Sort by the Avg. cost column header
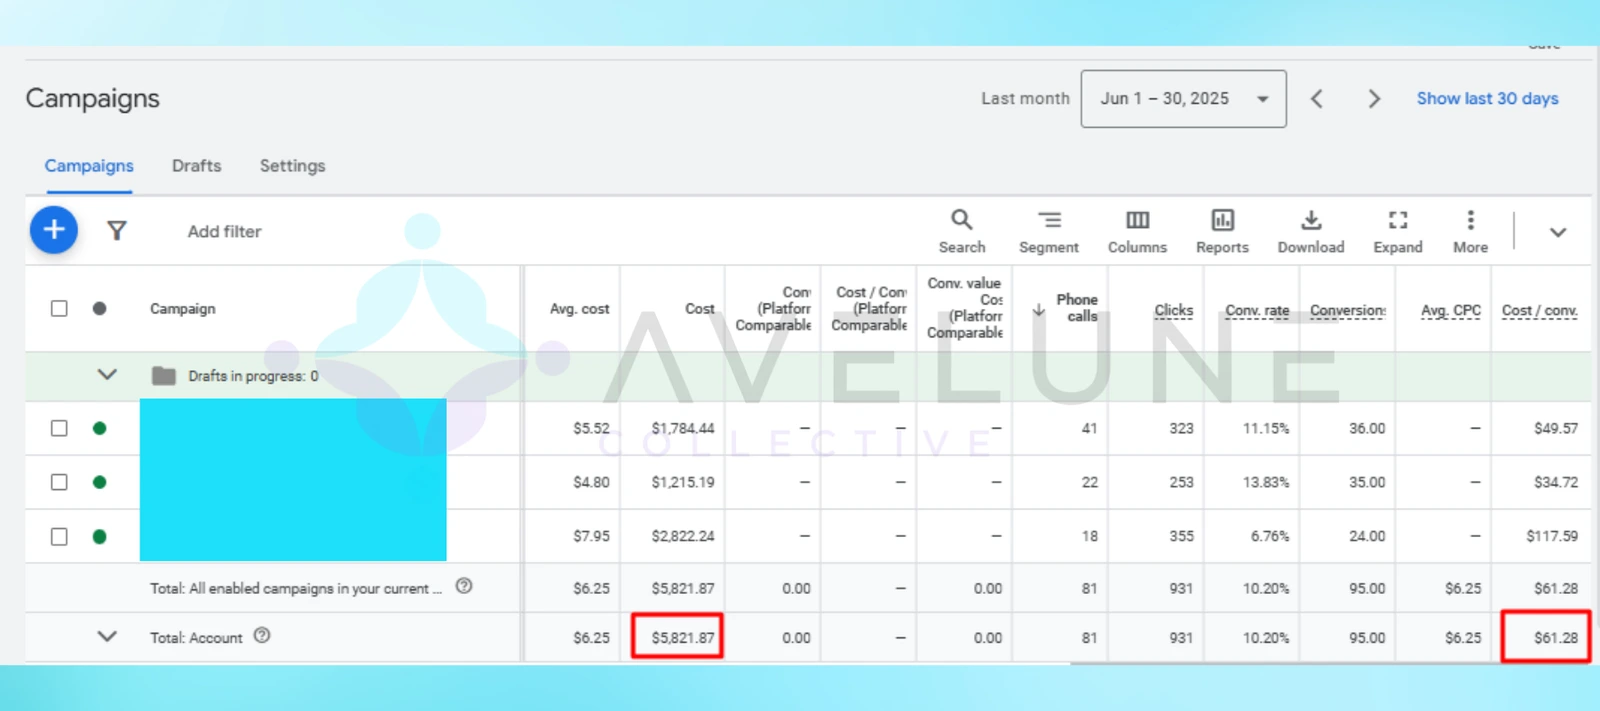This screenshot has width=1600, height=711. coord(579,309)
